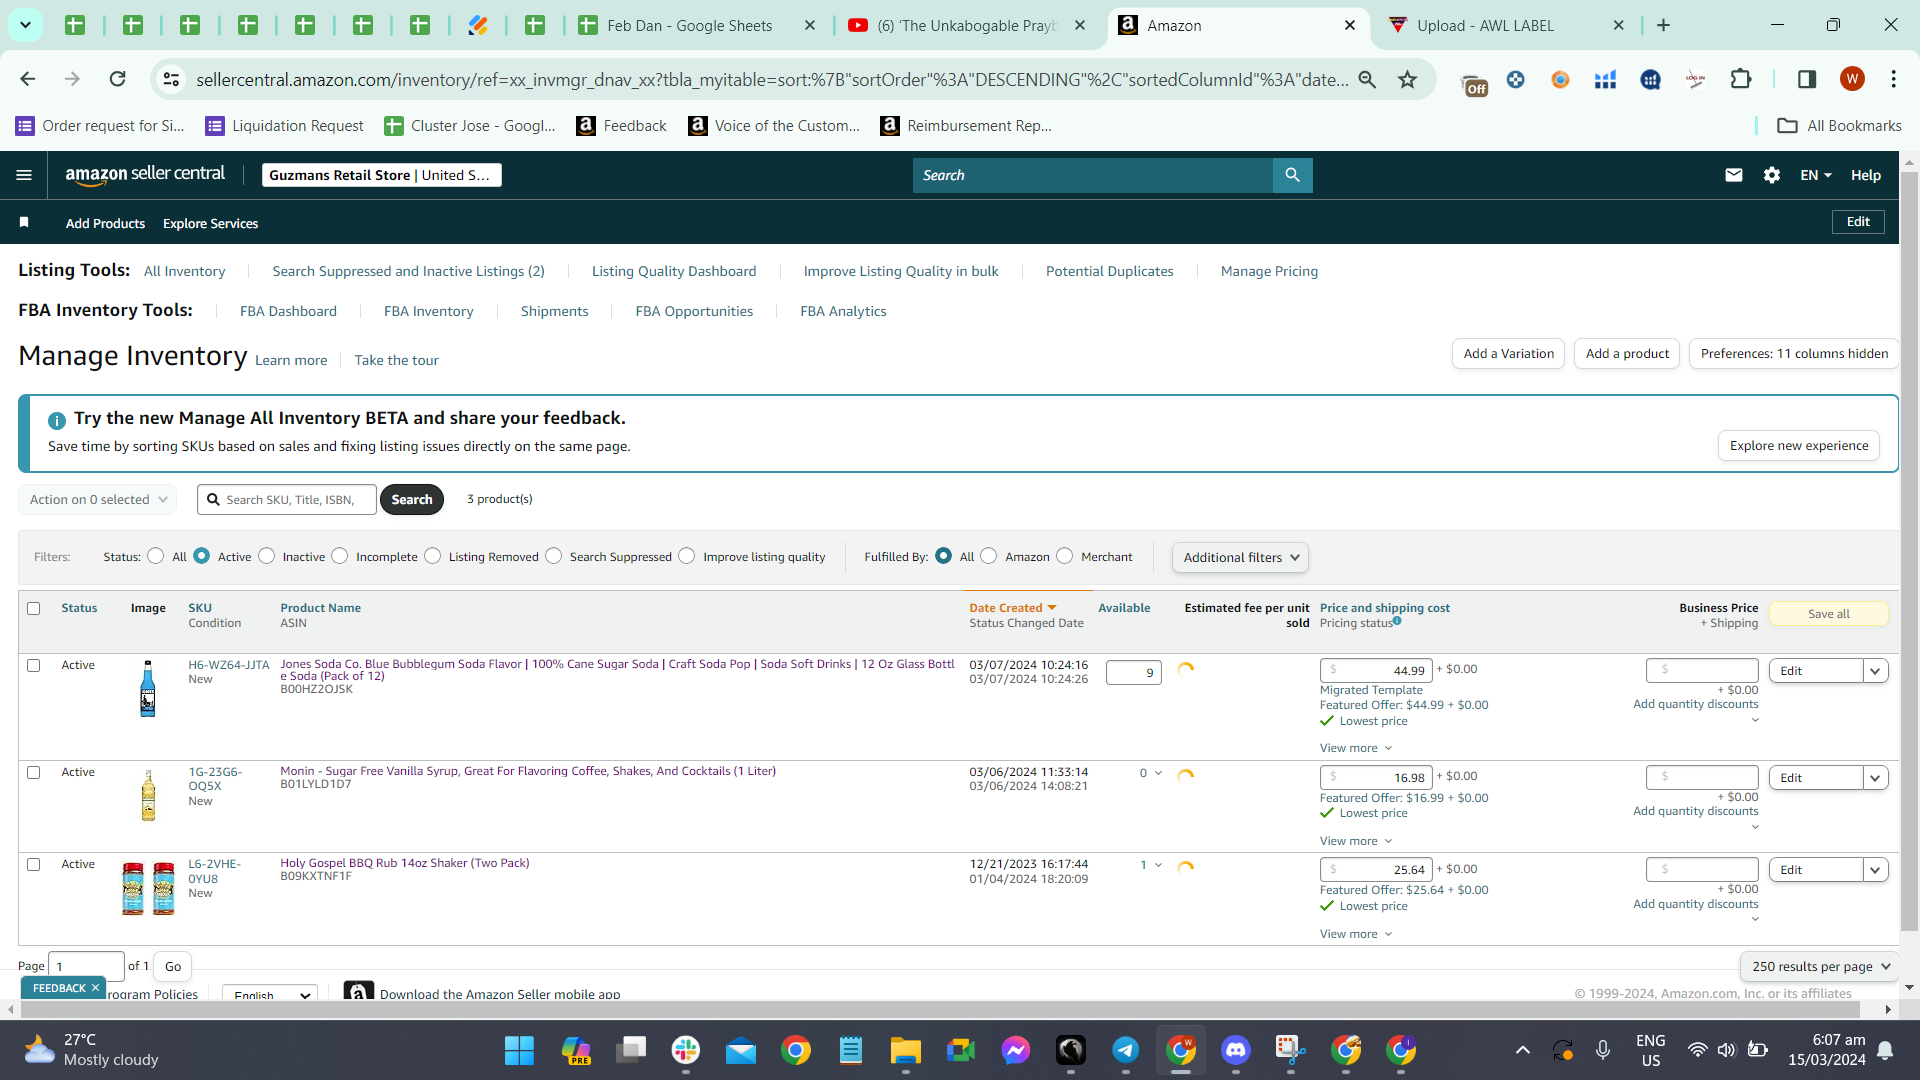Click the search magnifier button in header

[x=1292, y=175]
